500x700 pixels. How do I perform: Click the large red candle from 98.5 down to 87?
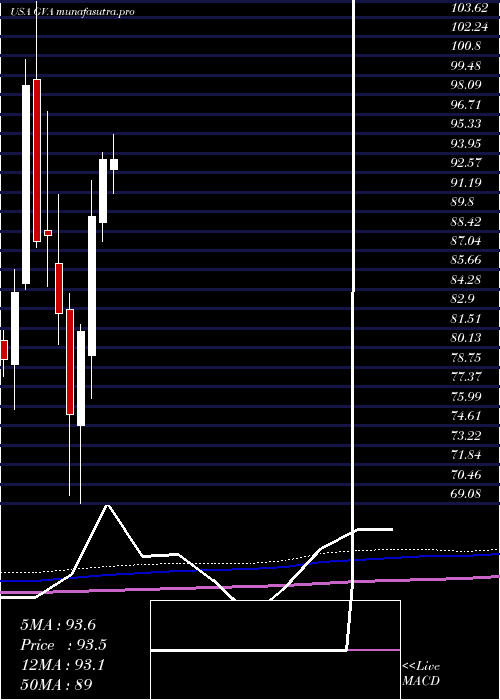(x=37, y=160)
